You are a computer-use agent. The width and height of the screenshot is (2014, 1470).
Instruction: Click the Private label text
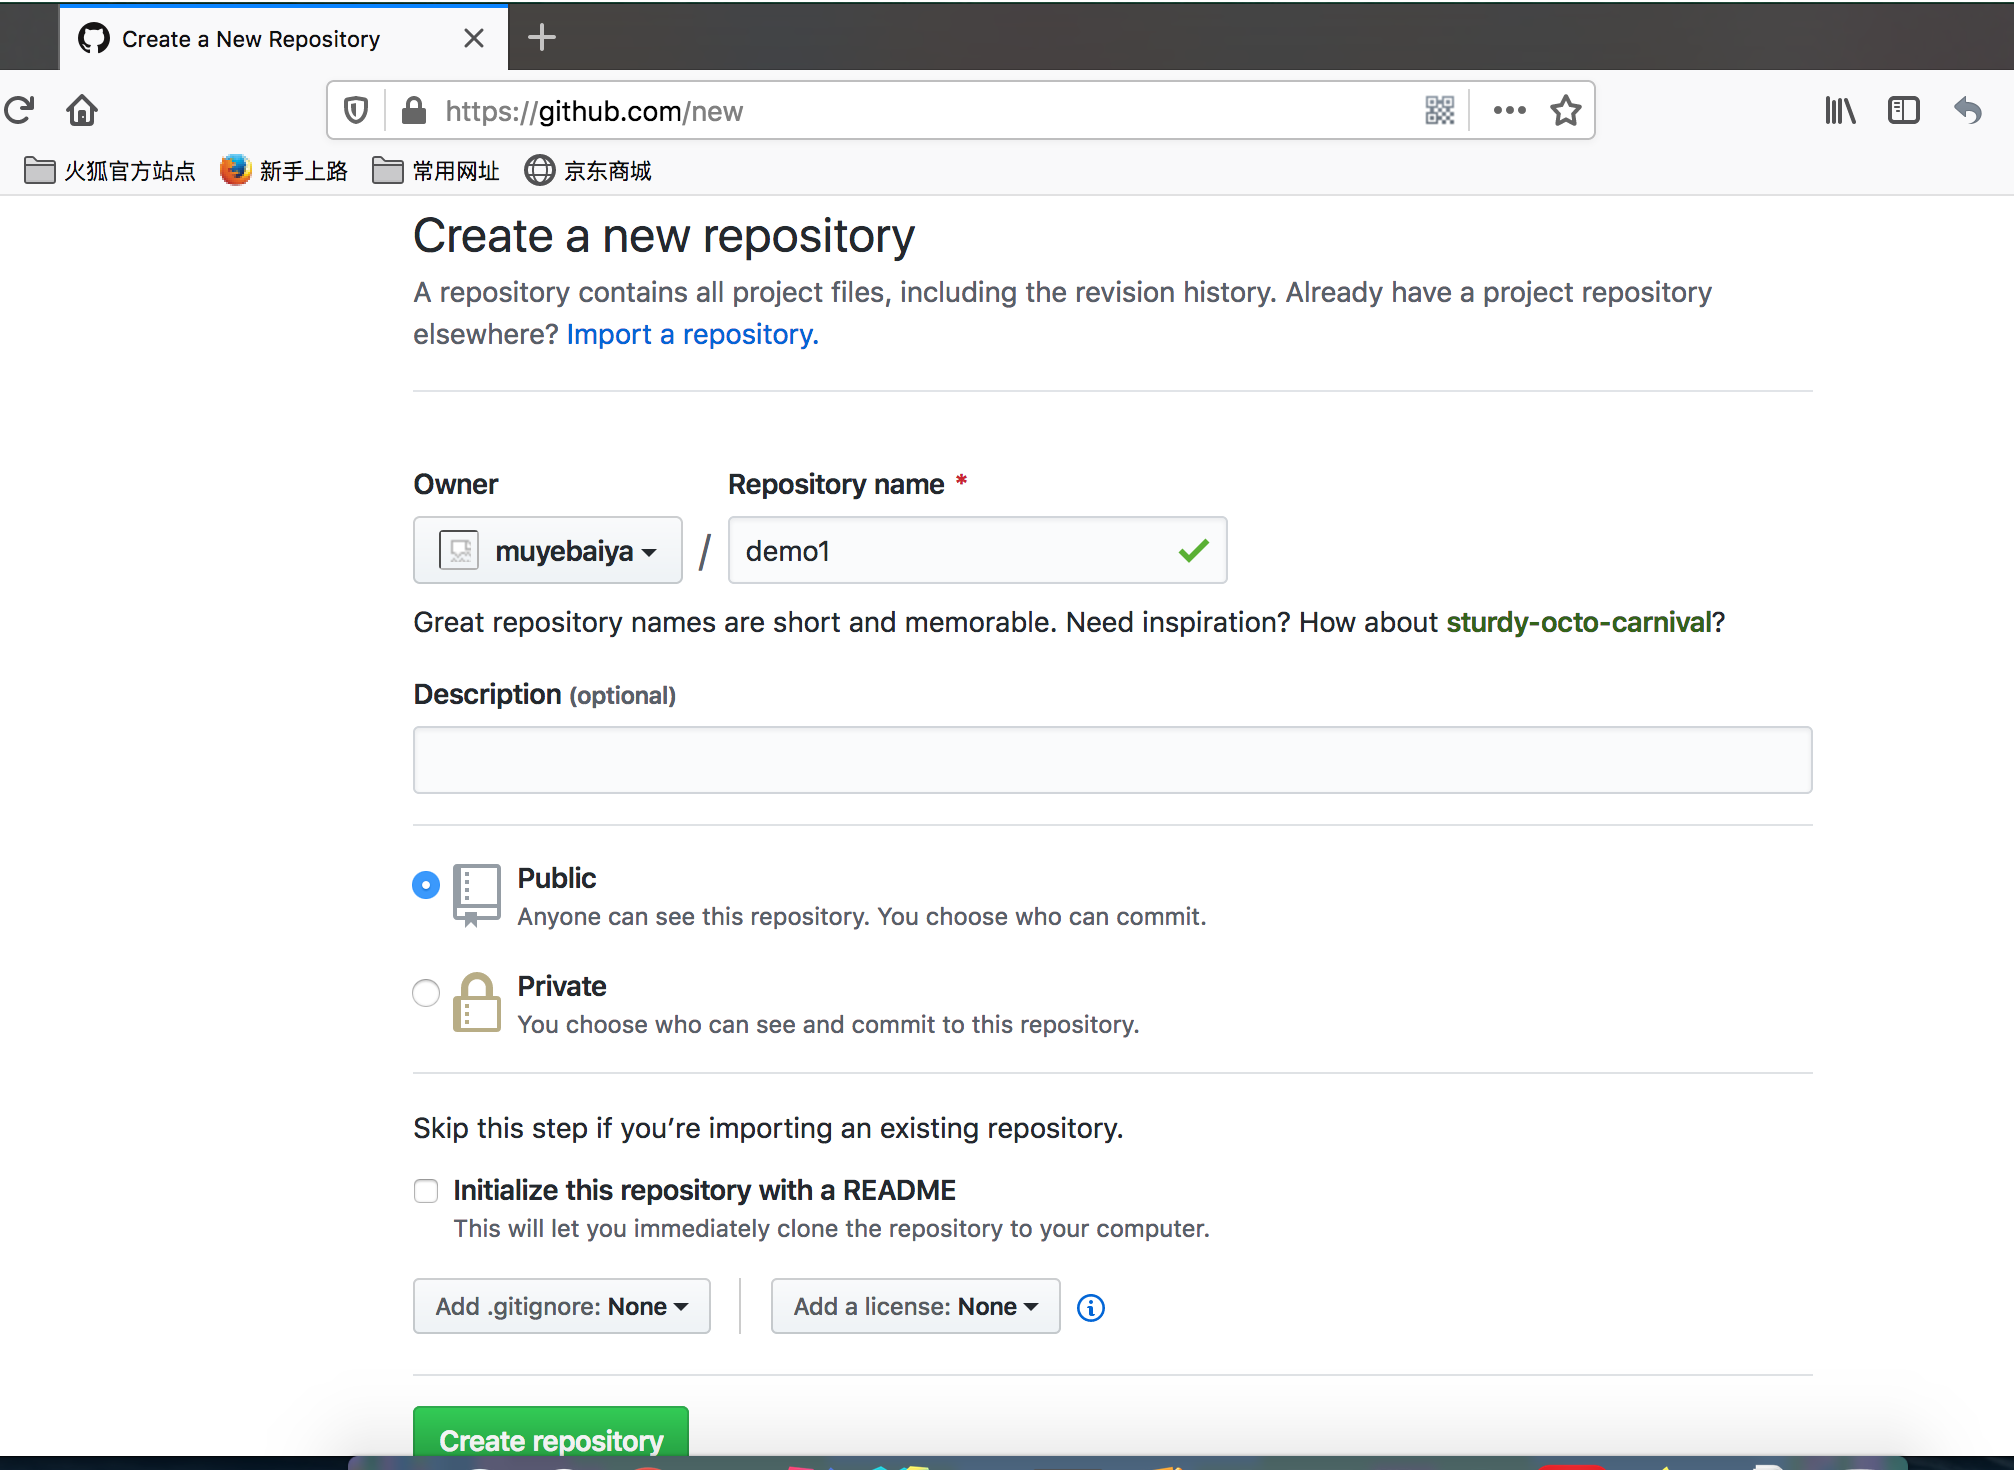(x=561, y=986)
